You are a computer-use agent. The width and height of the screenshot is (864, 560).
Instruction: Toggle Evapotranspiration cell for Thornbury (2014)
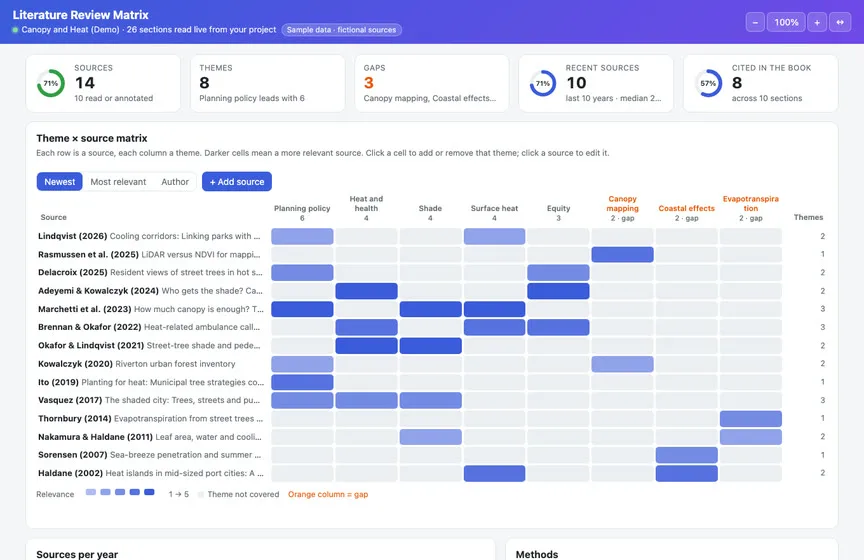point(750,419)
